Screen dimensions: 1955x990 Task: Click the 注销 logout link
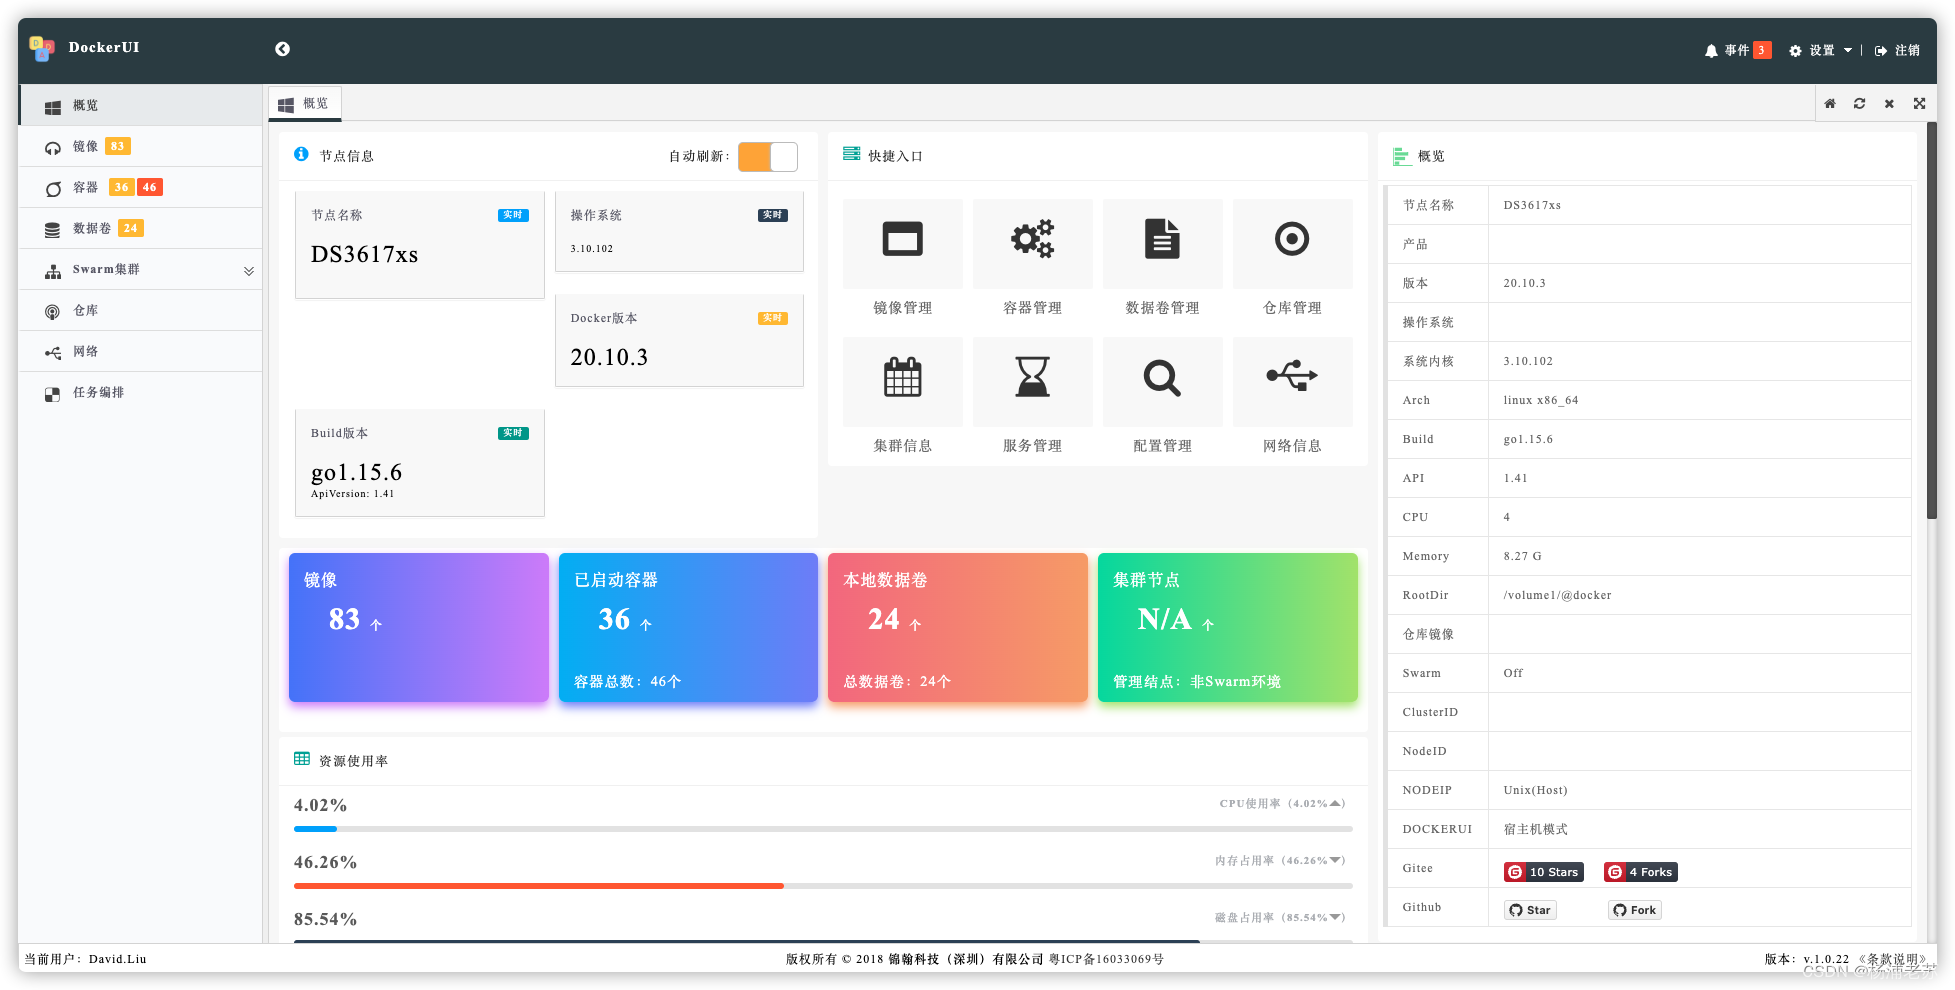tap(1897, 51)
